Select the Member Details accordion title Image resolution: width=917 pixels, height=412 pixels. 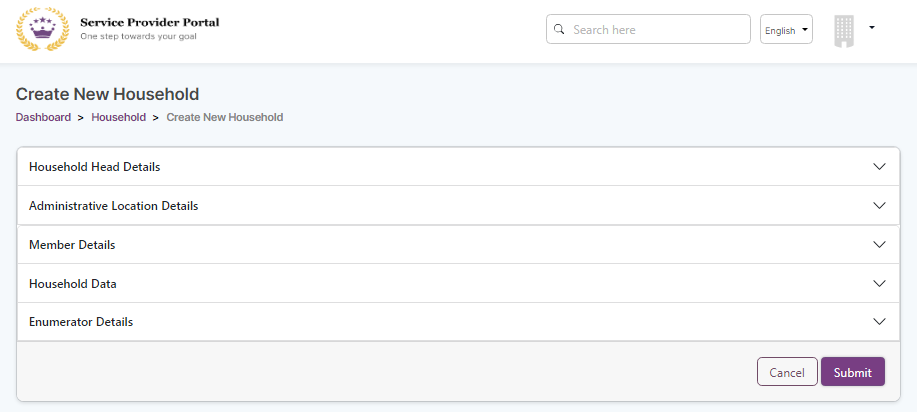tap(72, 245)
